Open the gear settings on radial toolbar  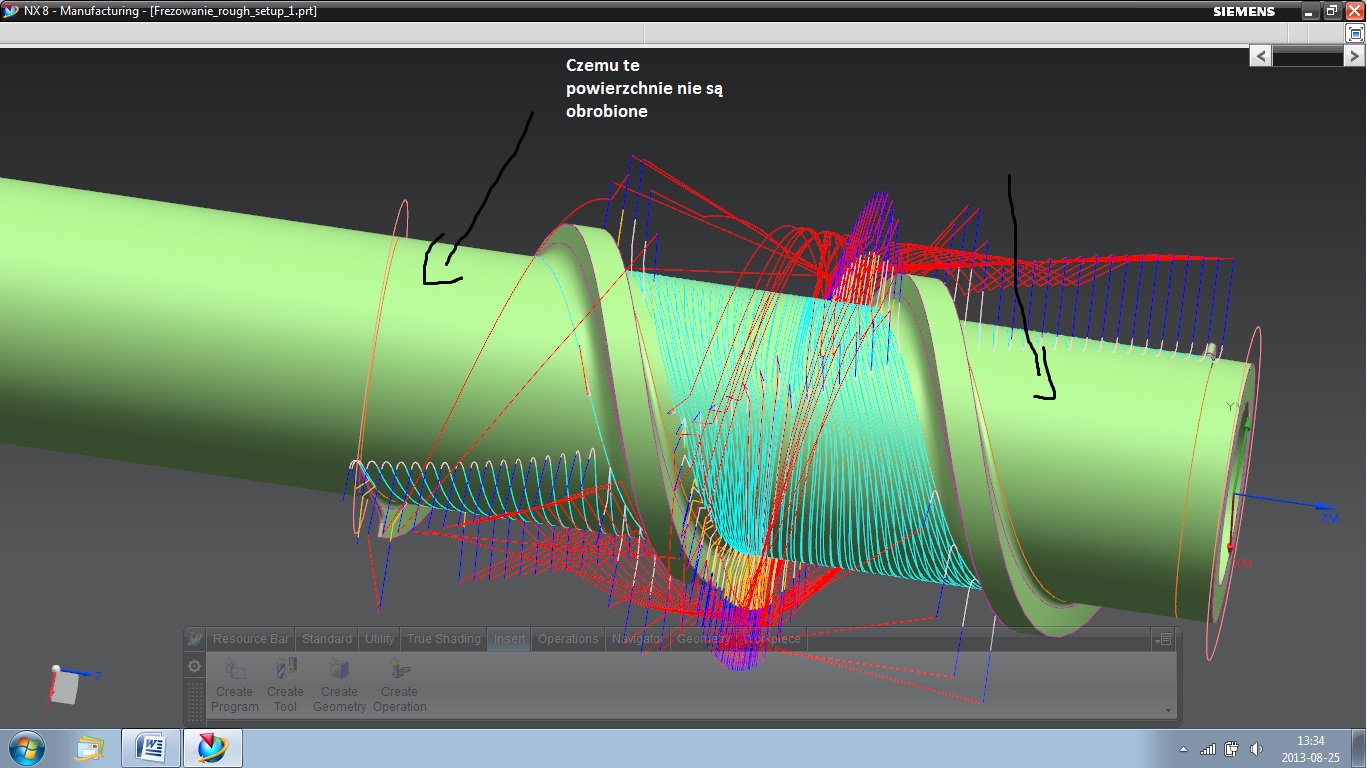point(195,666)
